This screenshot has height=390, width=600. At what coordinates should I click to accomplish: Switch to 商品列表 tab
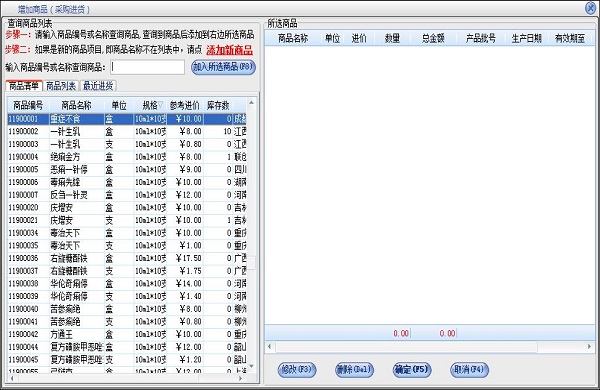coord(61,86)
